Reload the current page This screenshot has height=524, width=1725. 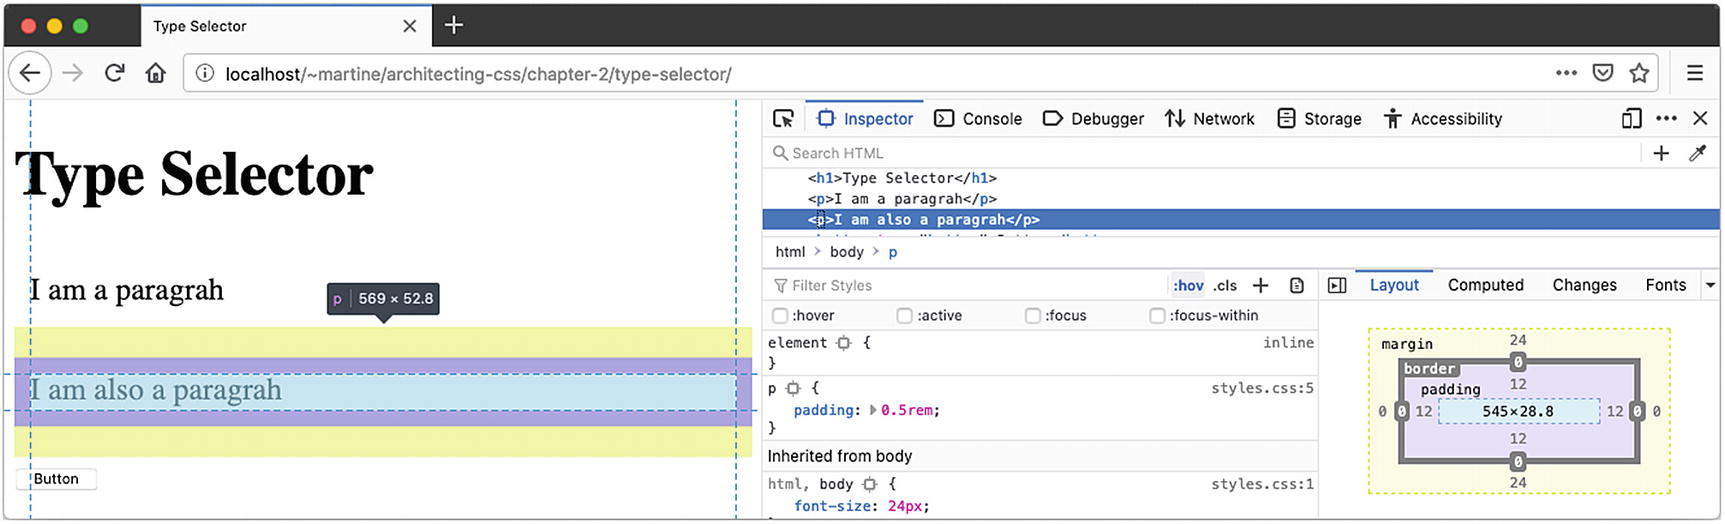tap(115, 73)
